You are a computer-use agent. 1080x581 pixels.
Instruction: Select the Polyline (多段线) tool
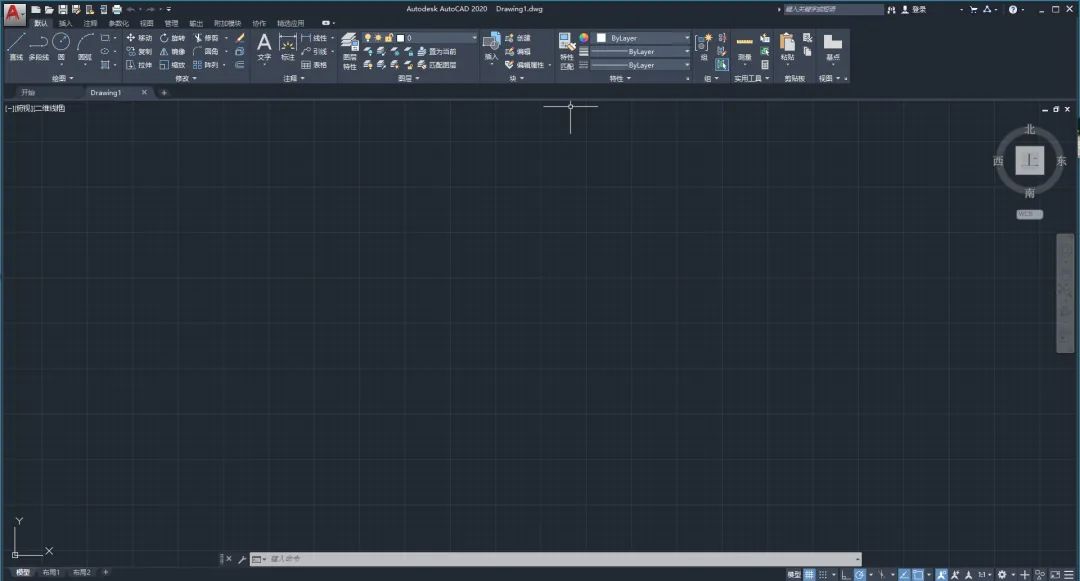39,47
